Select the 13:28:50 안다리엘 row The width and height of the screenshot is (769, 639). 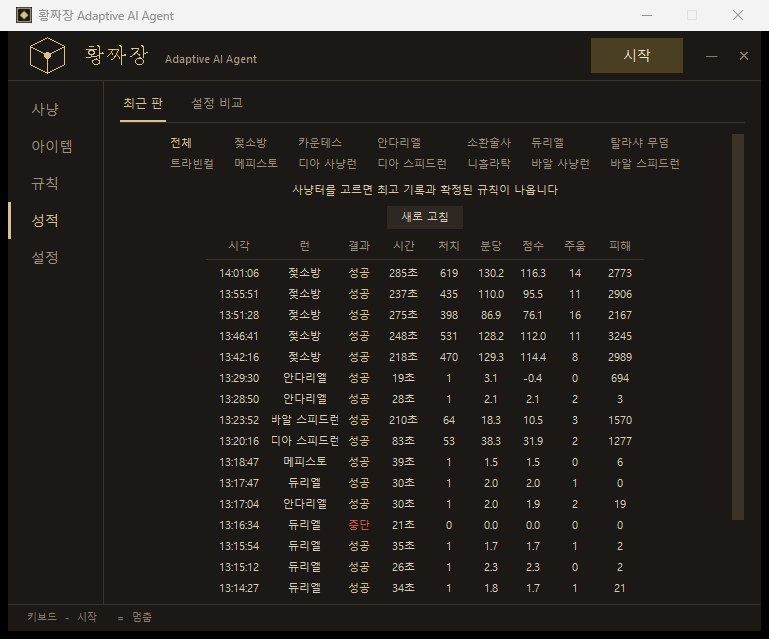(x=425, y=399)
